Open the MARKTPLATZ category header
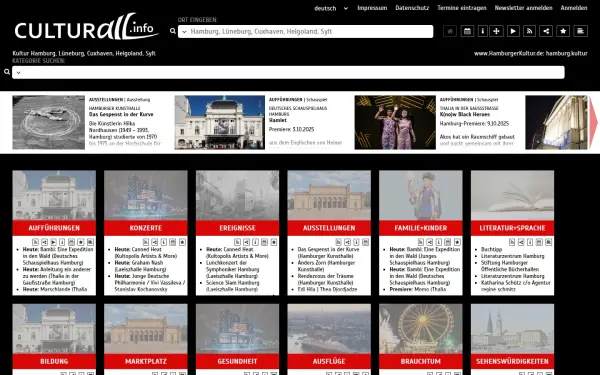 [x=146, y=361]
